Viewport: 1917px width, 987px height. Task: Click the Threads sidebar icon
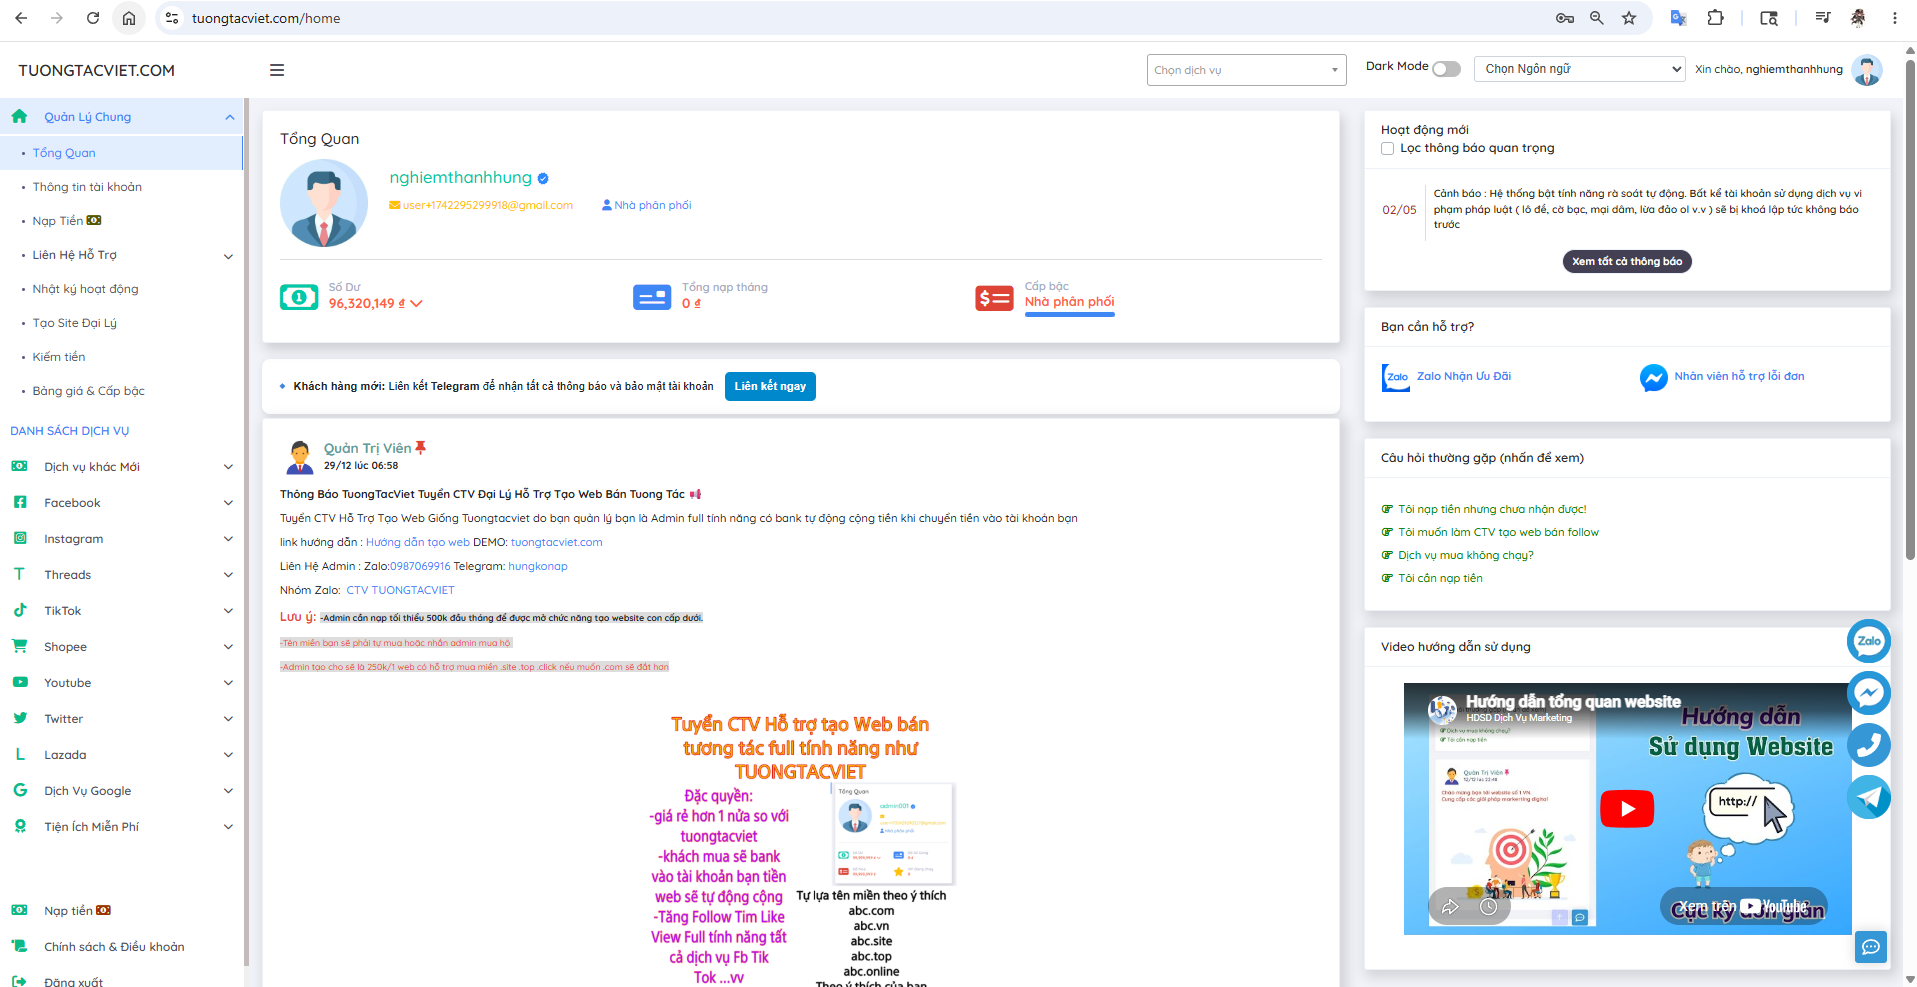click(x=19, y=574)
